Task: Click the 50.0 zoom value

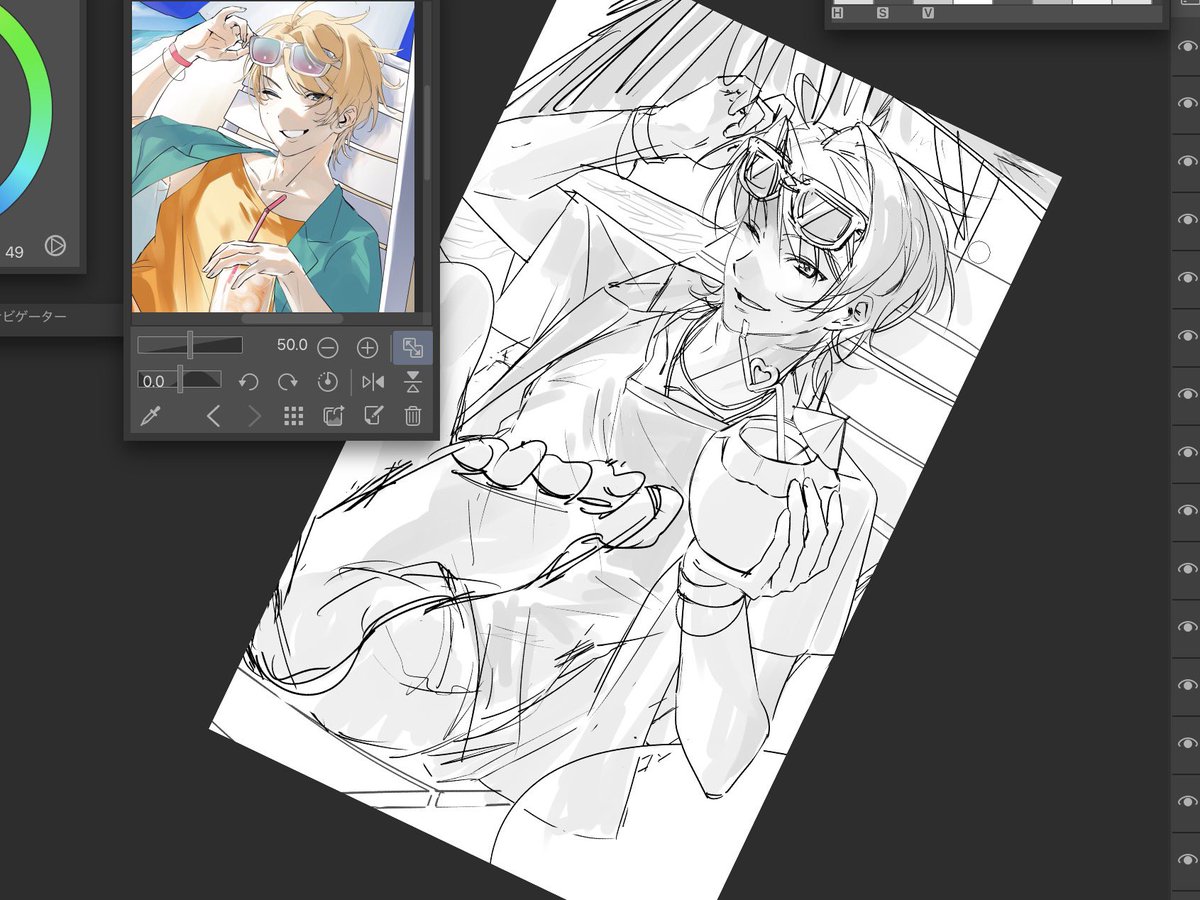Action: point(292,345)
